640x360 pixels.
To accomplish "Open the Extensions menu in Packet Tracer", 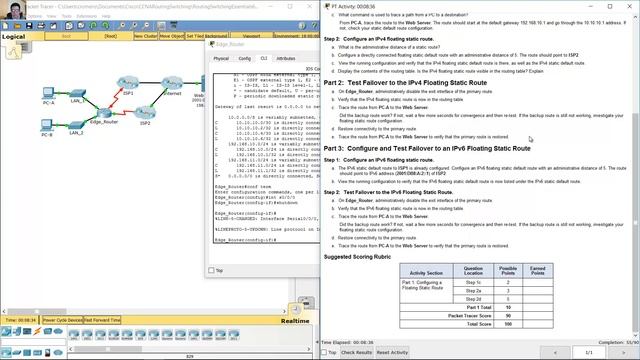I will [87, 16].
